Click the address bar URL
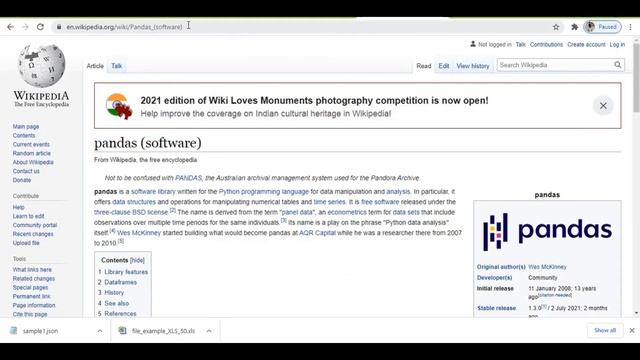The height and width of the screenshot is (360, 640). (124, 27)
